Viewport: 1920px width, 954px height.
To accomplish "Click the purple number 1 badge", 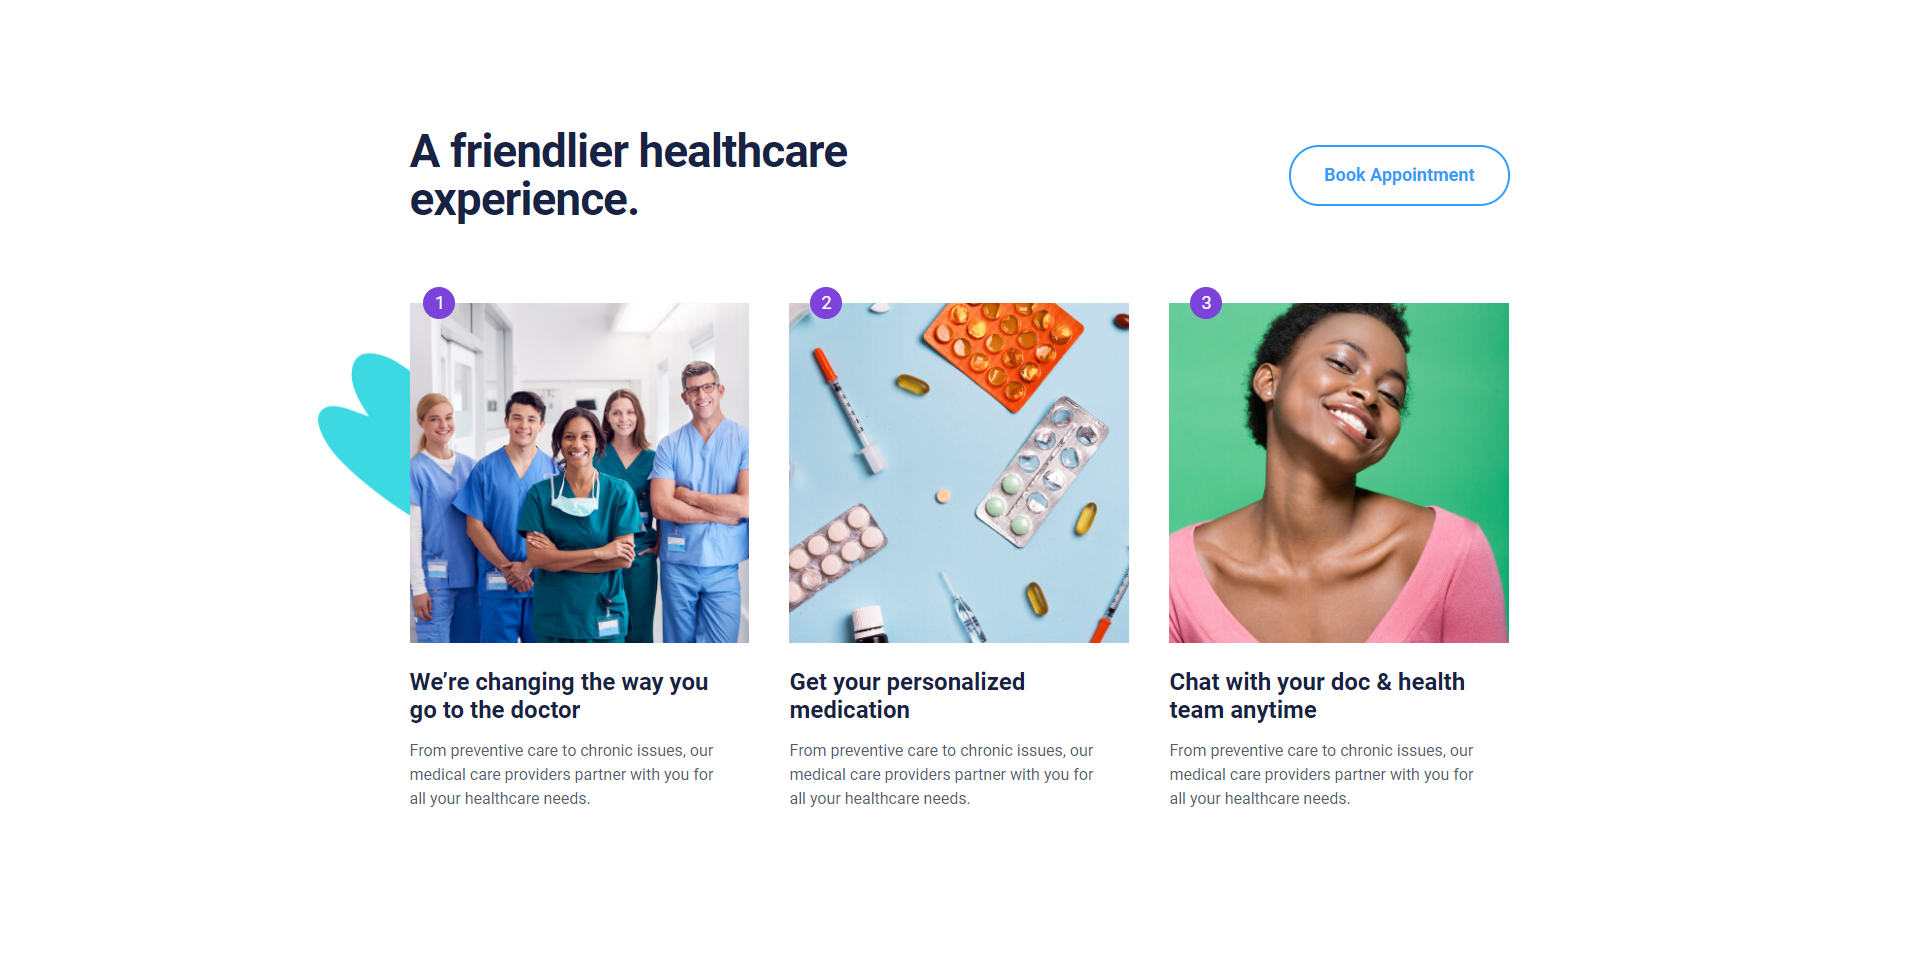I will (x=439, y=302).
